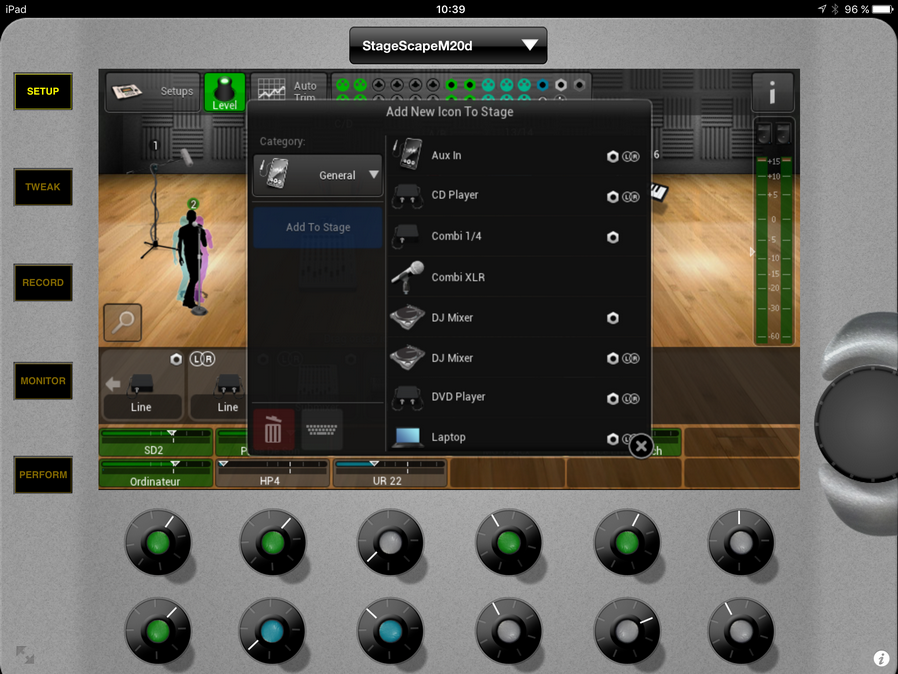The image size is (898, 674).
Task: Expand the StageScapeM20d device dropdown
Action: coord(448,45)
